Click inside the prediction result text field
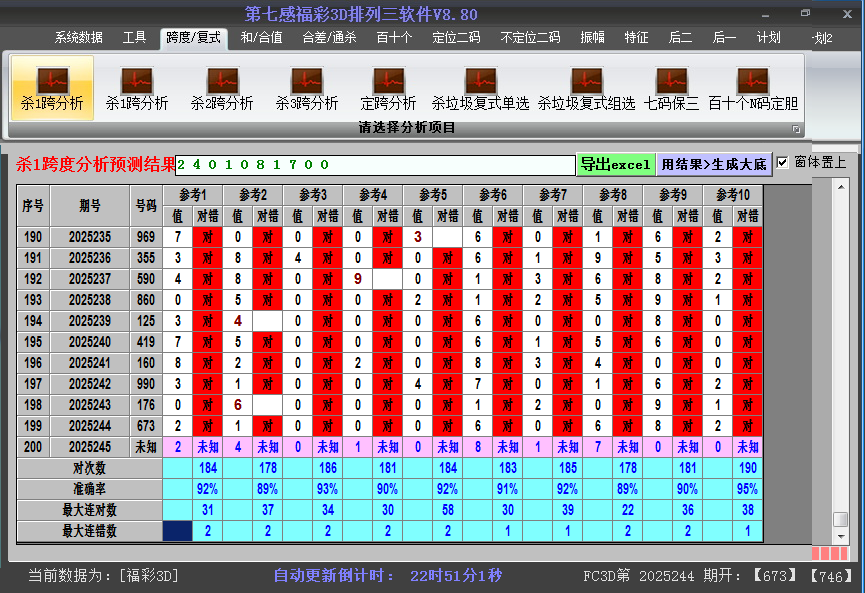This screenshot has width=865, height=593. click(x=375, y=165)
